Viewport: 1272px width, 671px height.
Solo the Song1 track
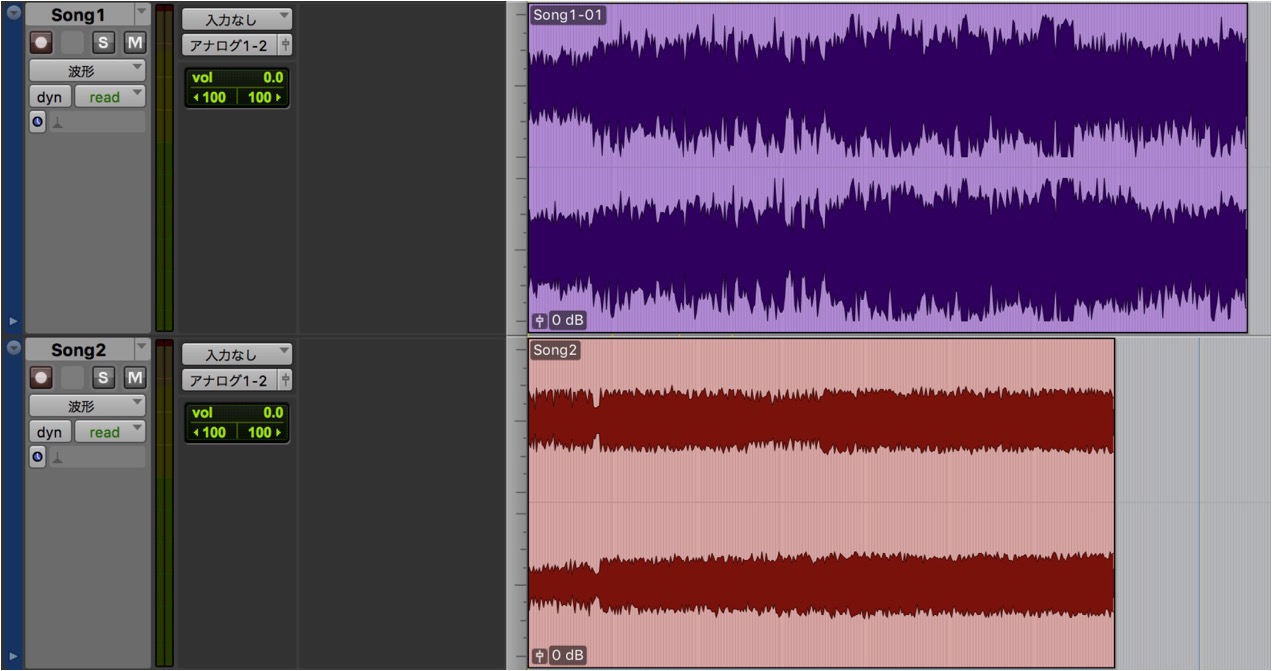[x=104, y=43]
